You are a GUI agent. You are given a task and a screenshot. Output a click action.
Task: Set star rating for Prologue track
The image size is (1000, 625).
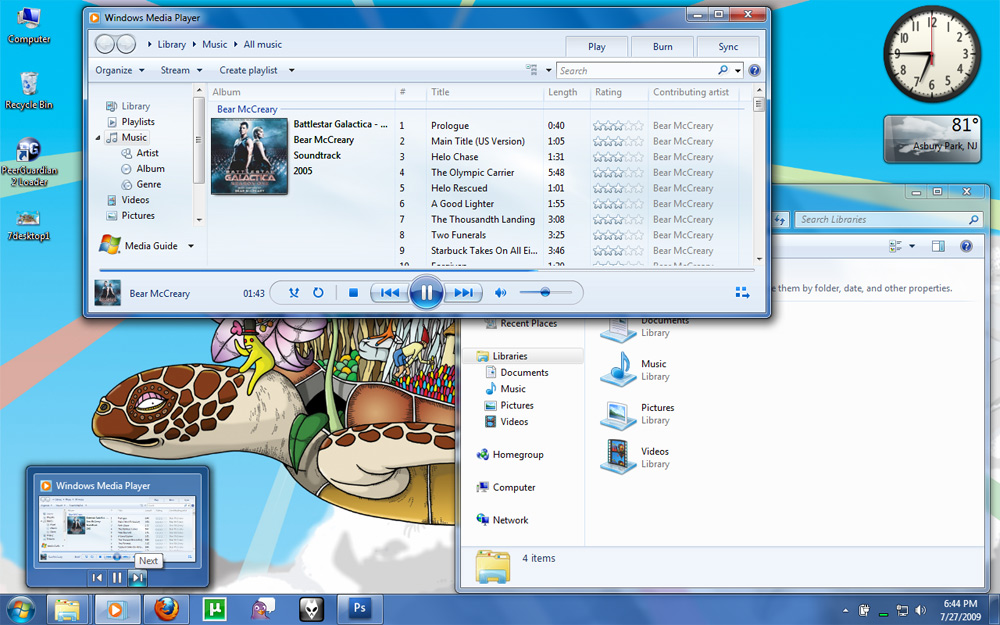[617, 126]
